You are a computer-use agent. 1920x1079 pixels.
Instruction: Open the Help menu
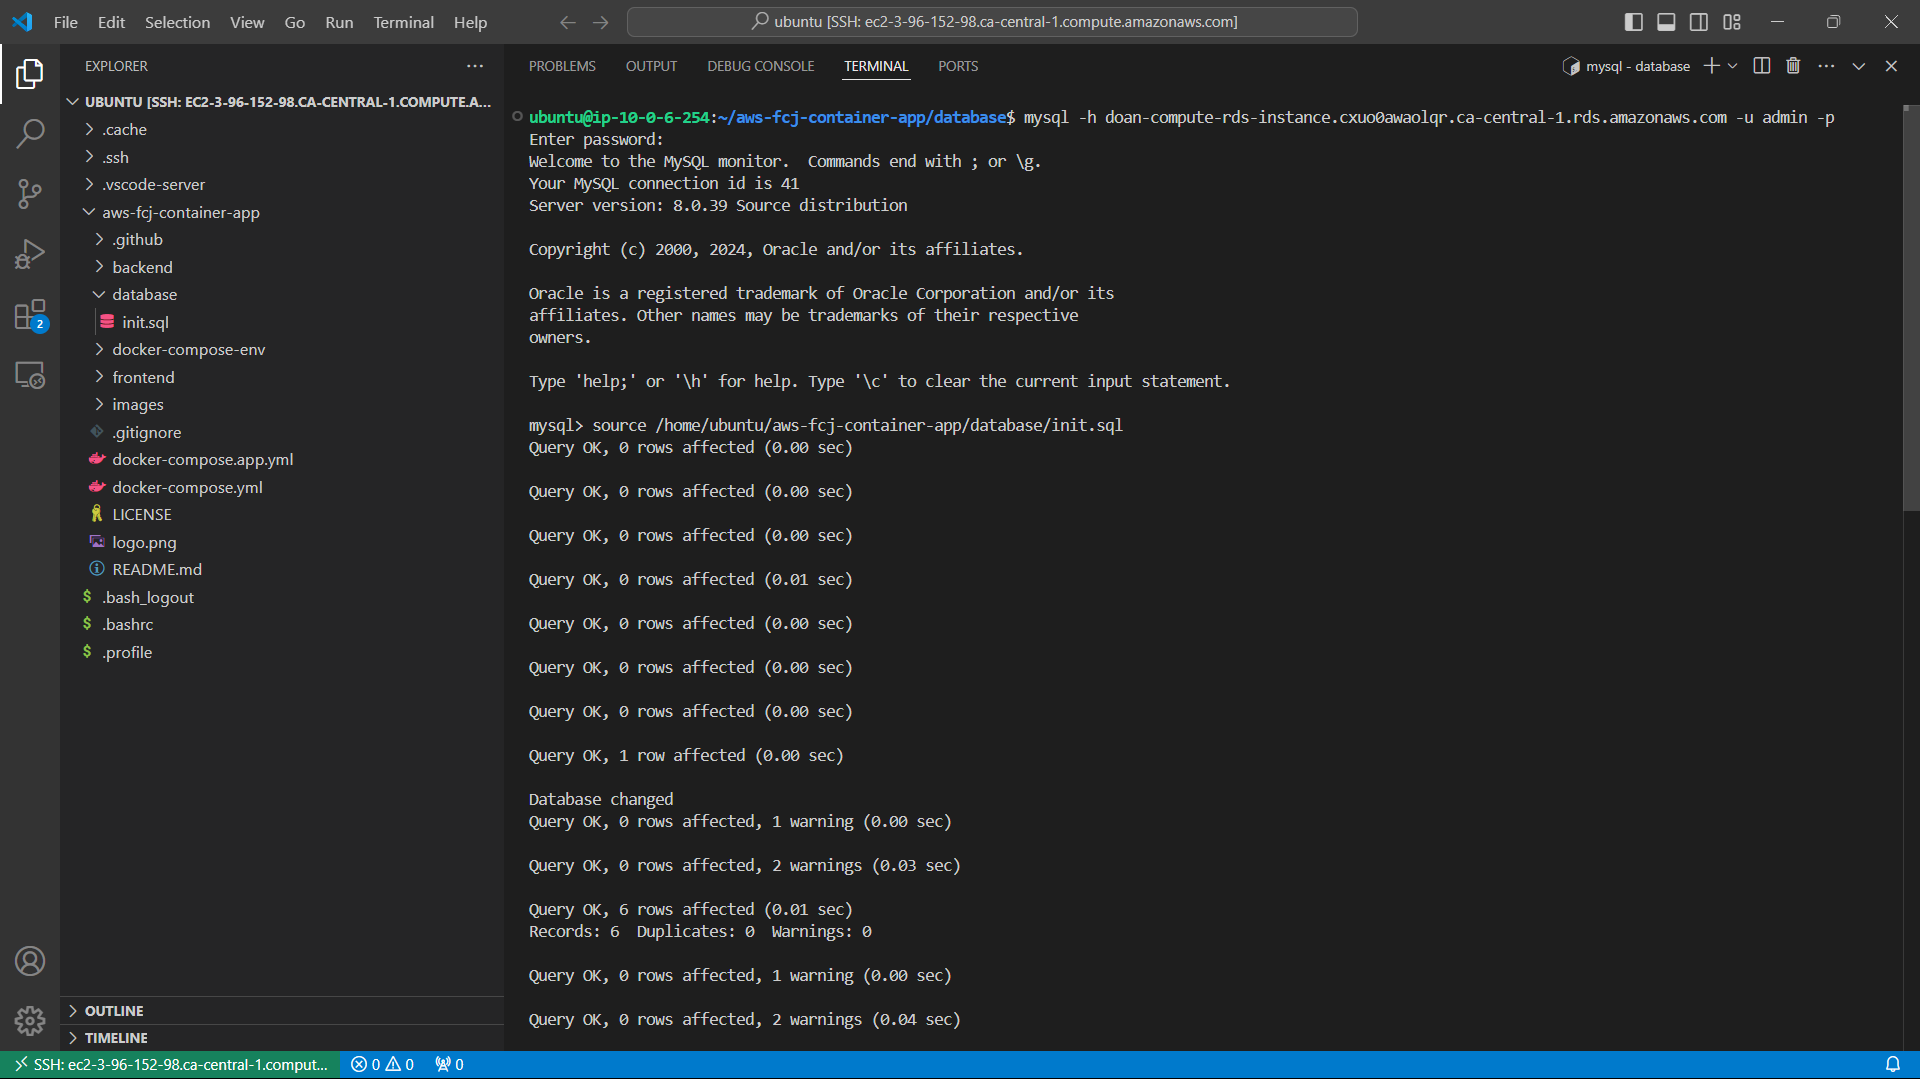coord(470,22)
